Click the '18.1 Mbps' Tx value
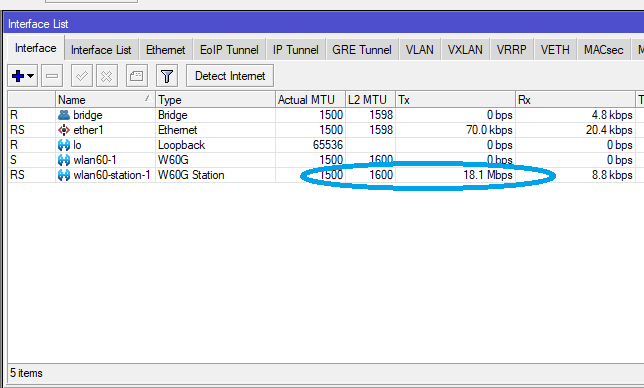644x388 pixels. click(488, 175)
